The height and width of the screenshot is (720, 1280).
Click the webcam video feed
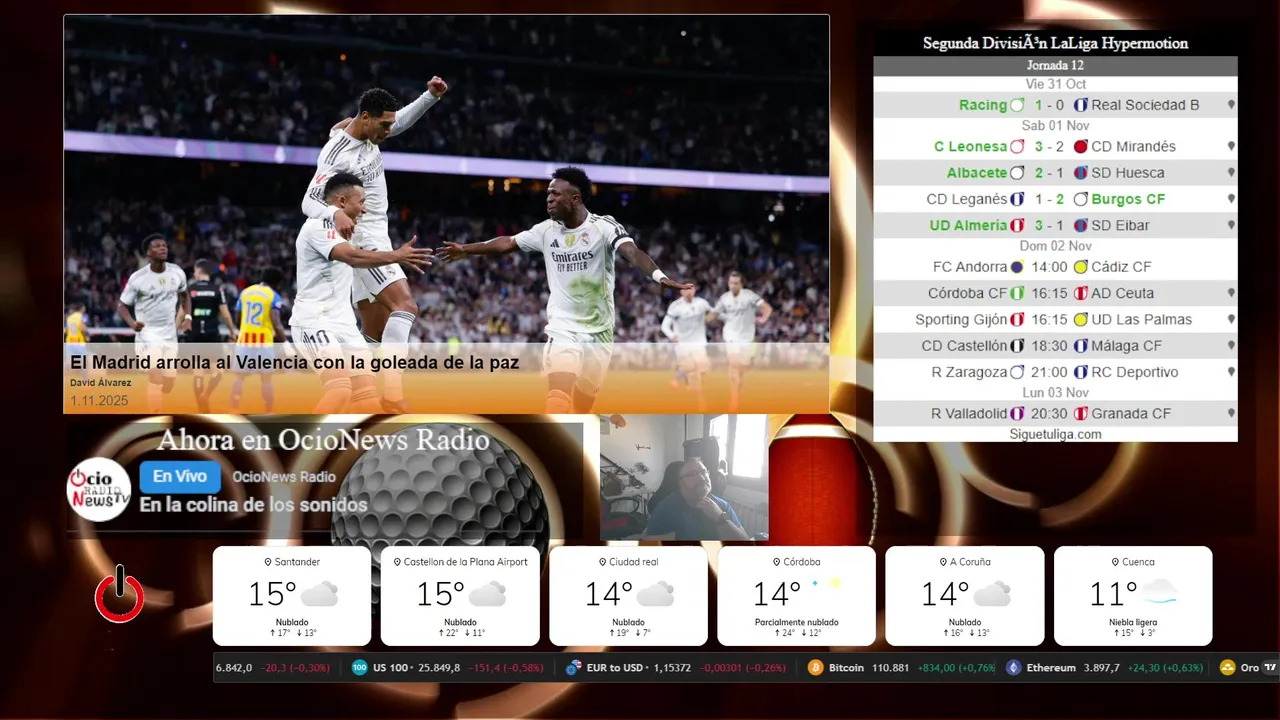[684, 478]
